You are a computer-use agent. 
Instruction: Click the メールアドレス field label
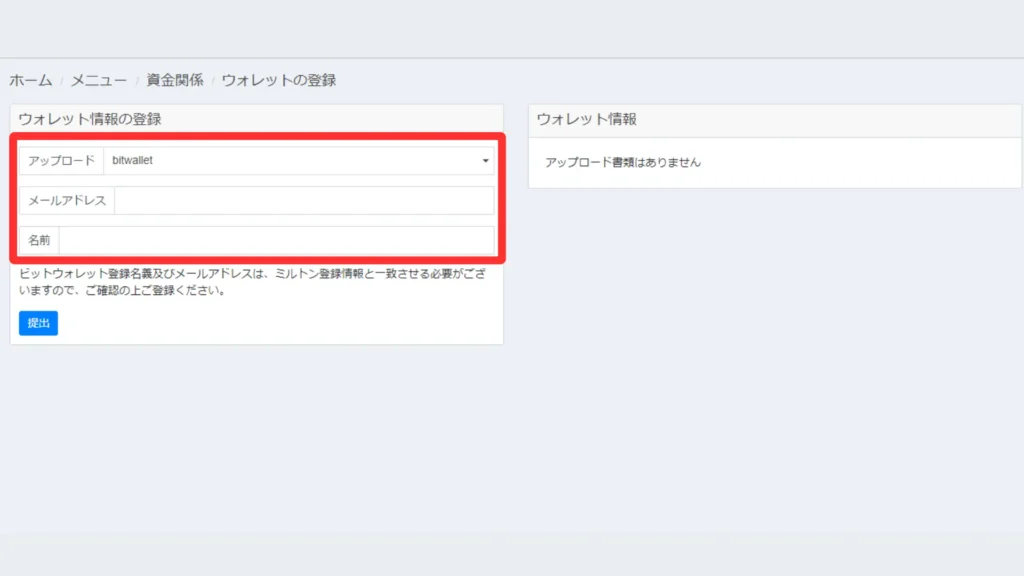[x=67, y=200]
